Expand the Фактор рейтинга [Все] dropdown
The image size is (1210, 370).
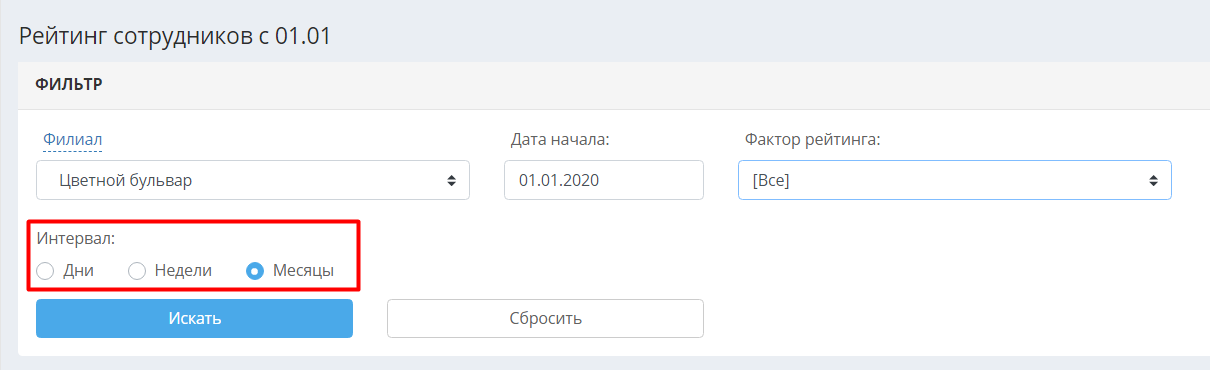pos(955,181)
